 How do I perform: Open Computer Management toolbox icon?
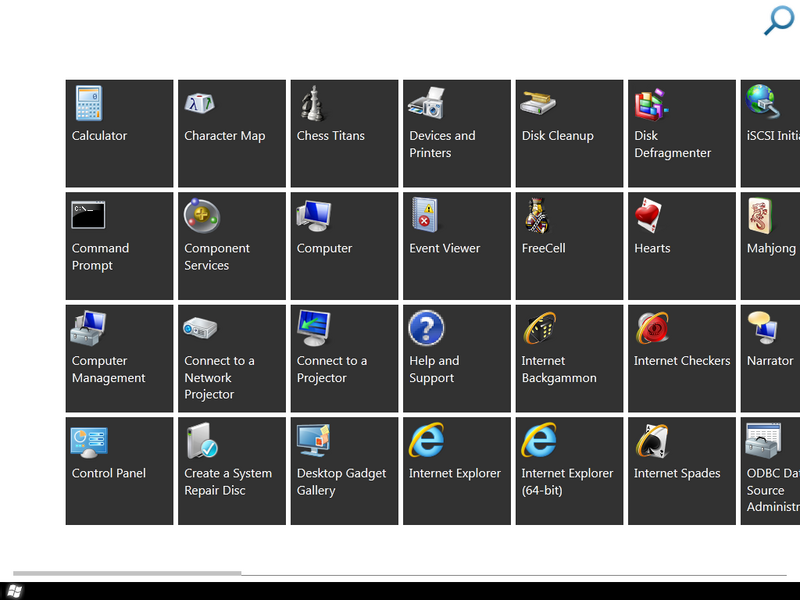point(88,328)
